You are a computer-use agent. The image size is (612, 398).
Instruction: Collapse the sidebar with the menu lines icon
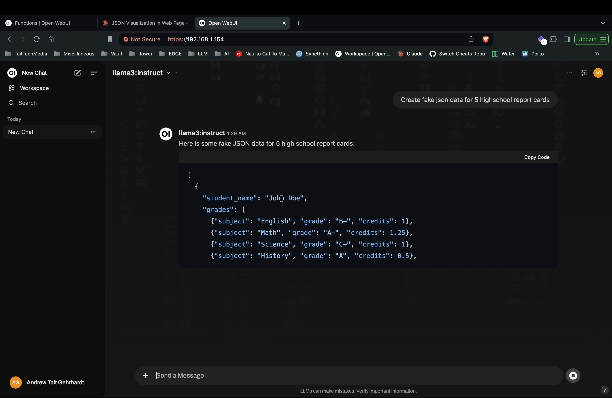click(x=94, y=73)
